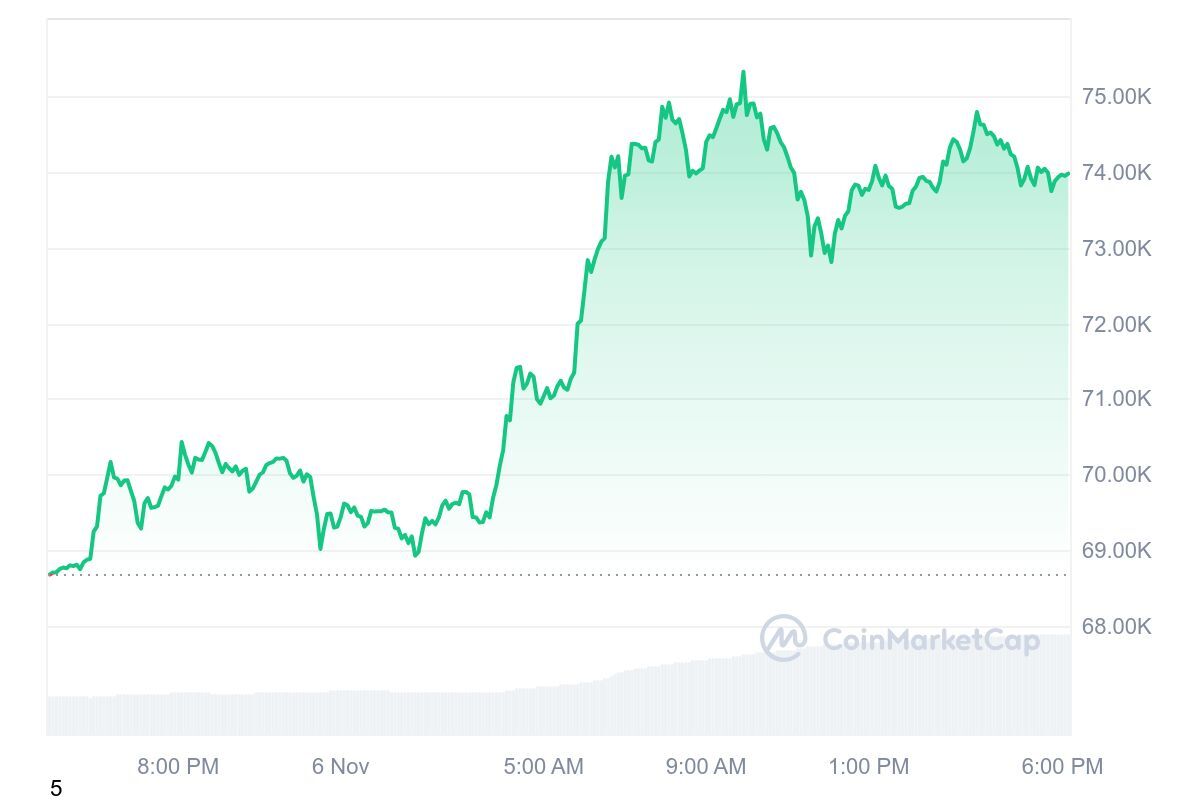Click the 75.00K price axis label

click(1116, 97)
